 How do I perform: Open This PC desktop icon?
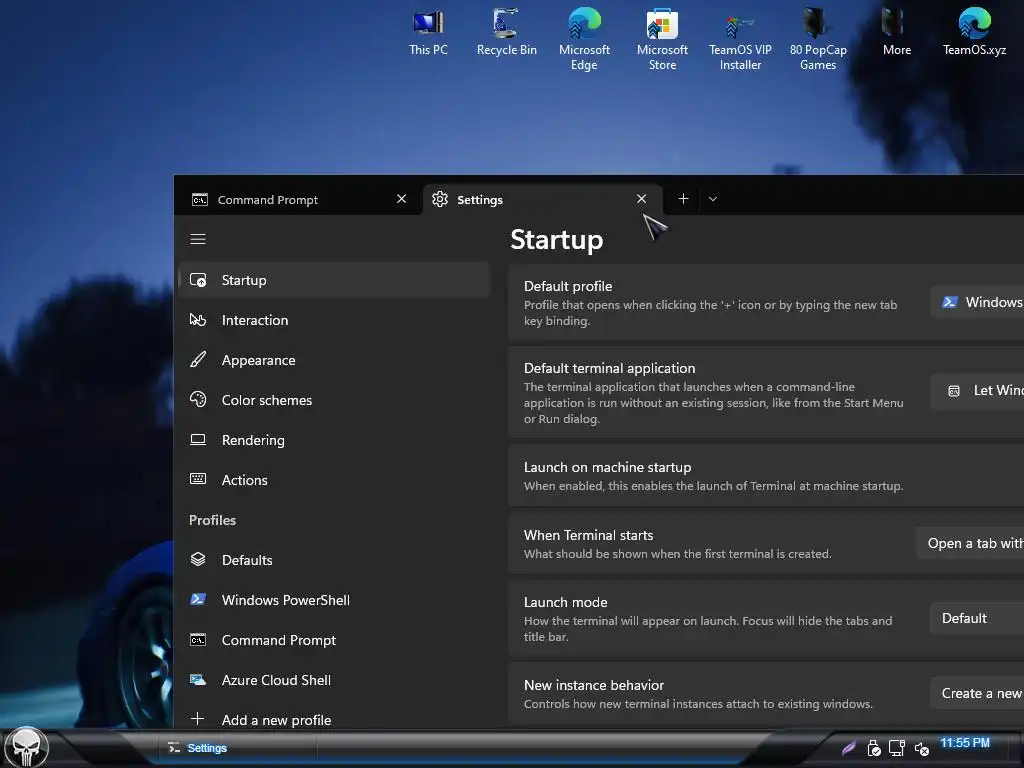(428, 33)
